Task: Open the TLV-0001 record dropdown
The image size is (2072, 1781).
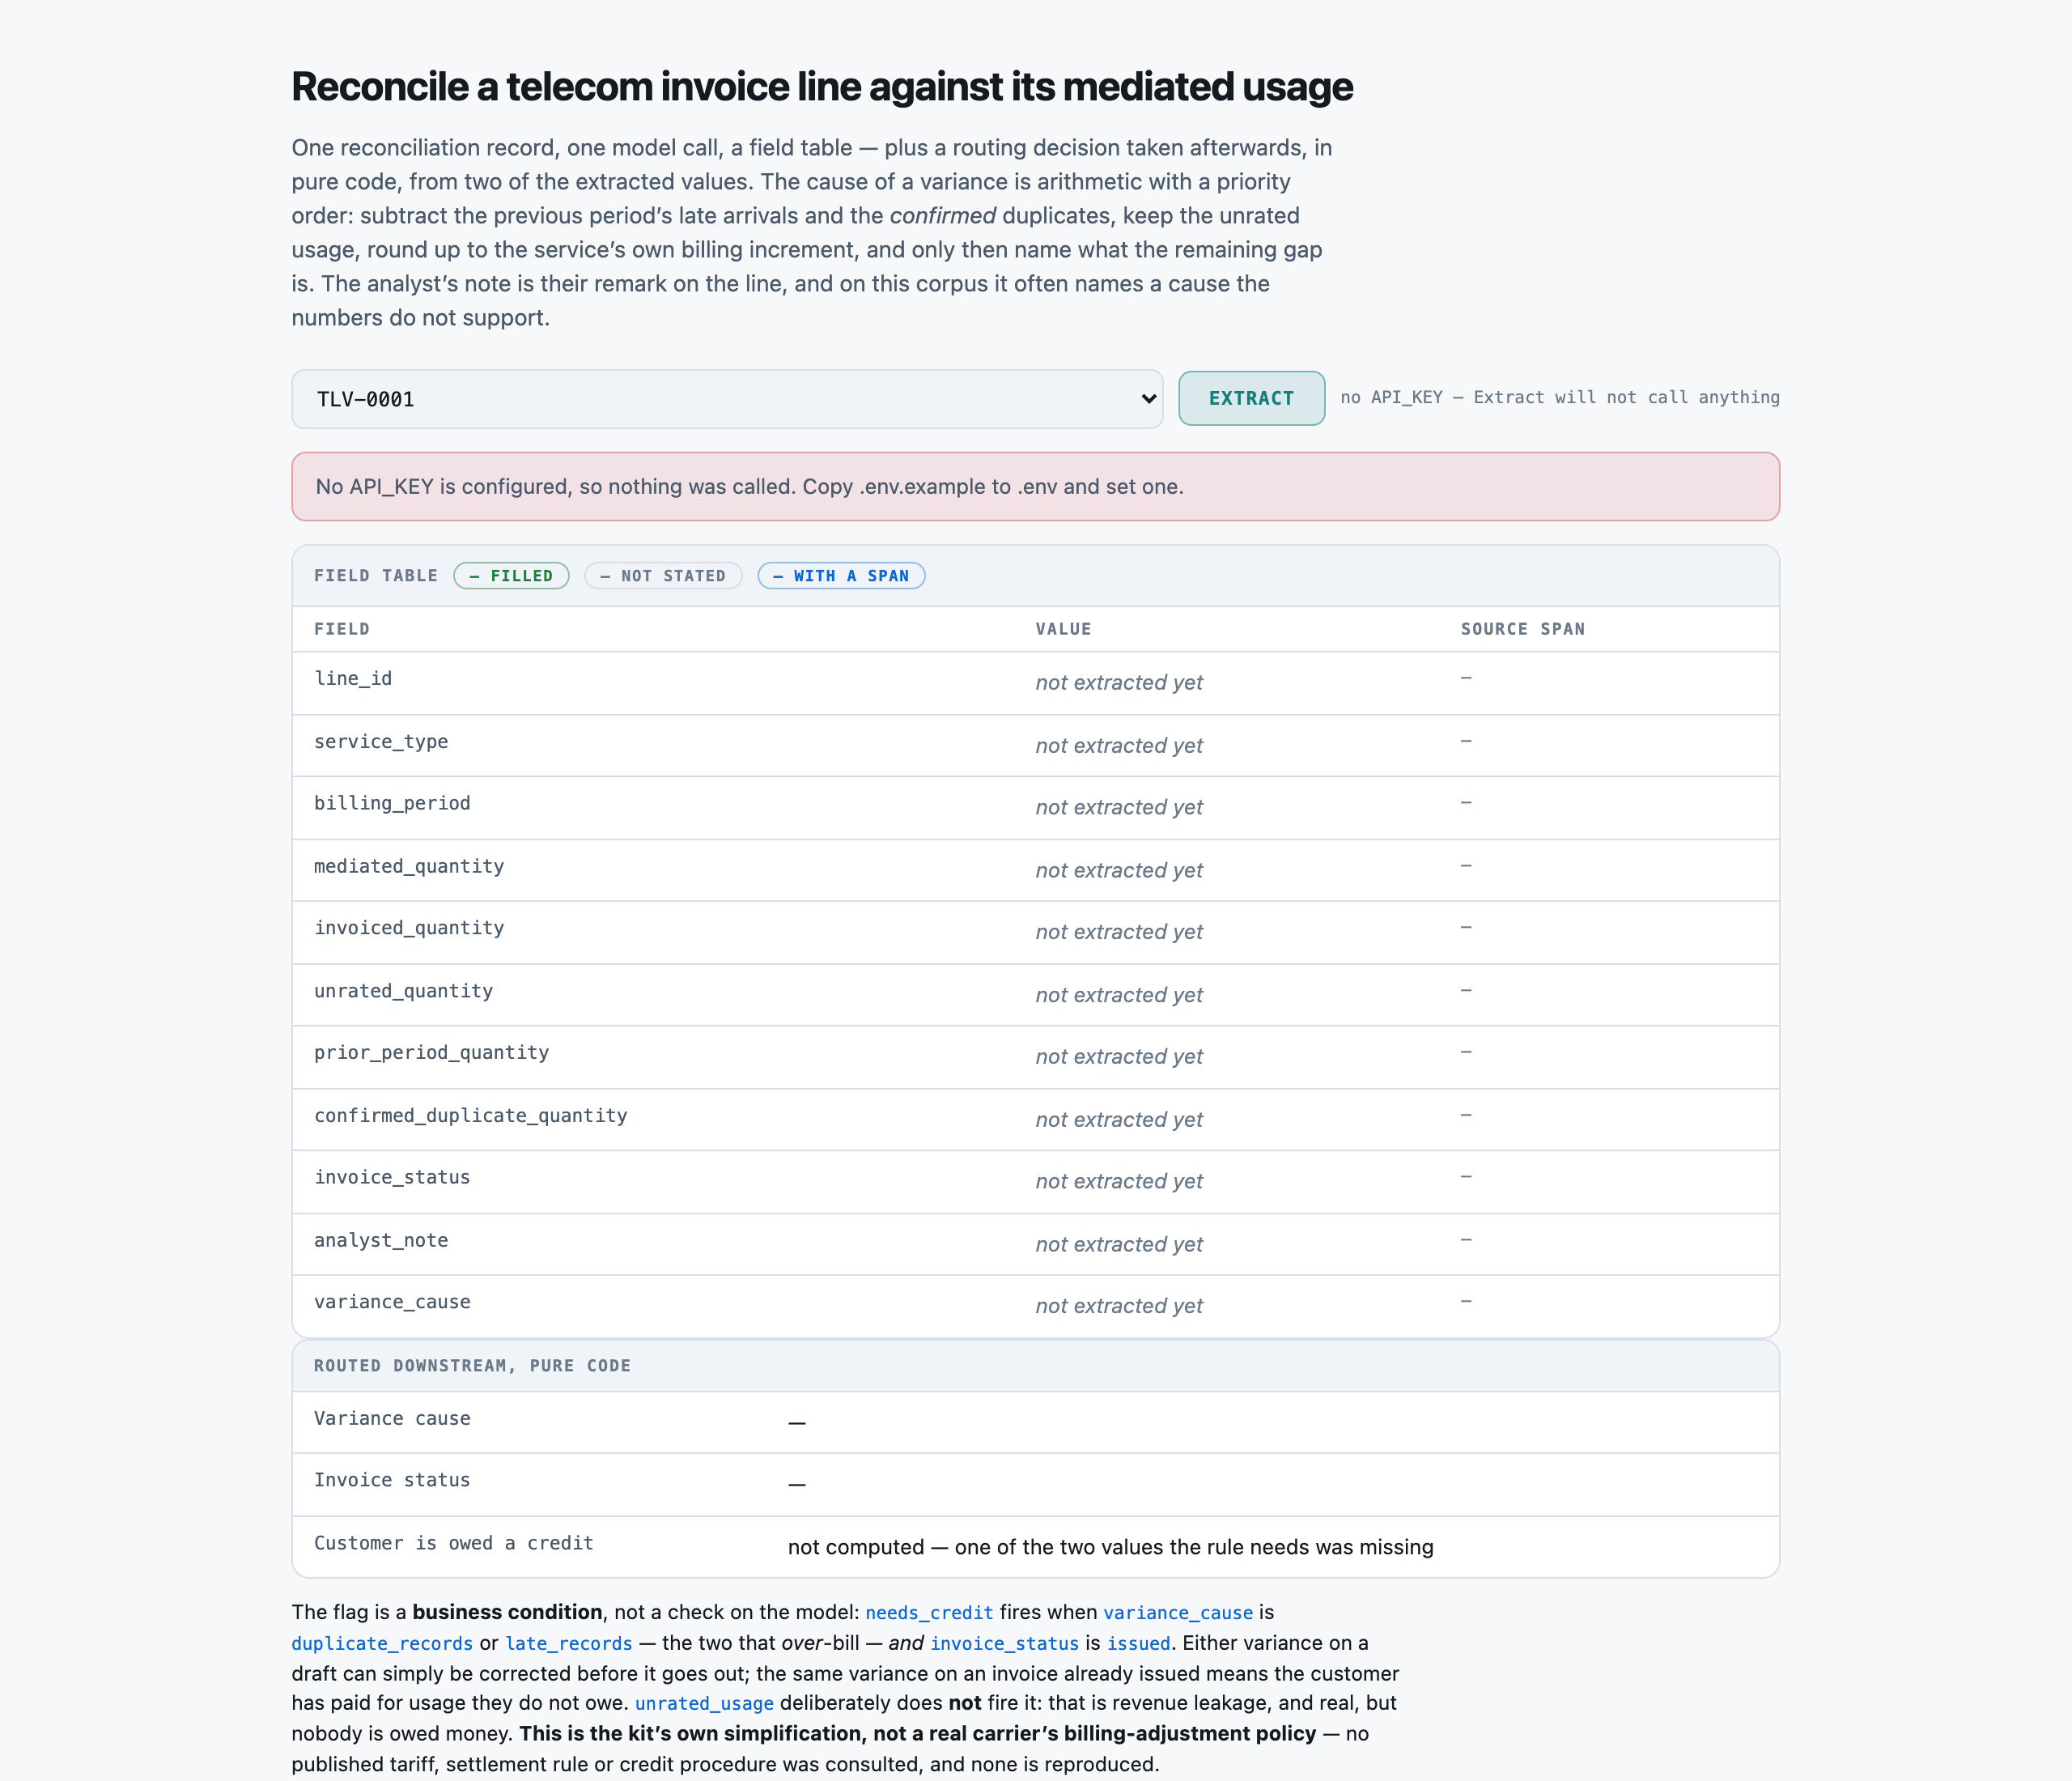Action: tap(727, 399)
